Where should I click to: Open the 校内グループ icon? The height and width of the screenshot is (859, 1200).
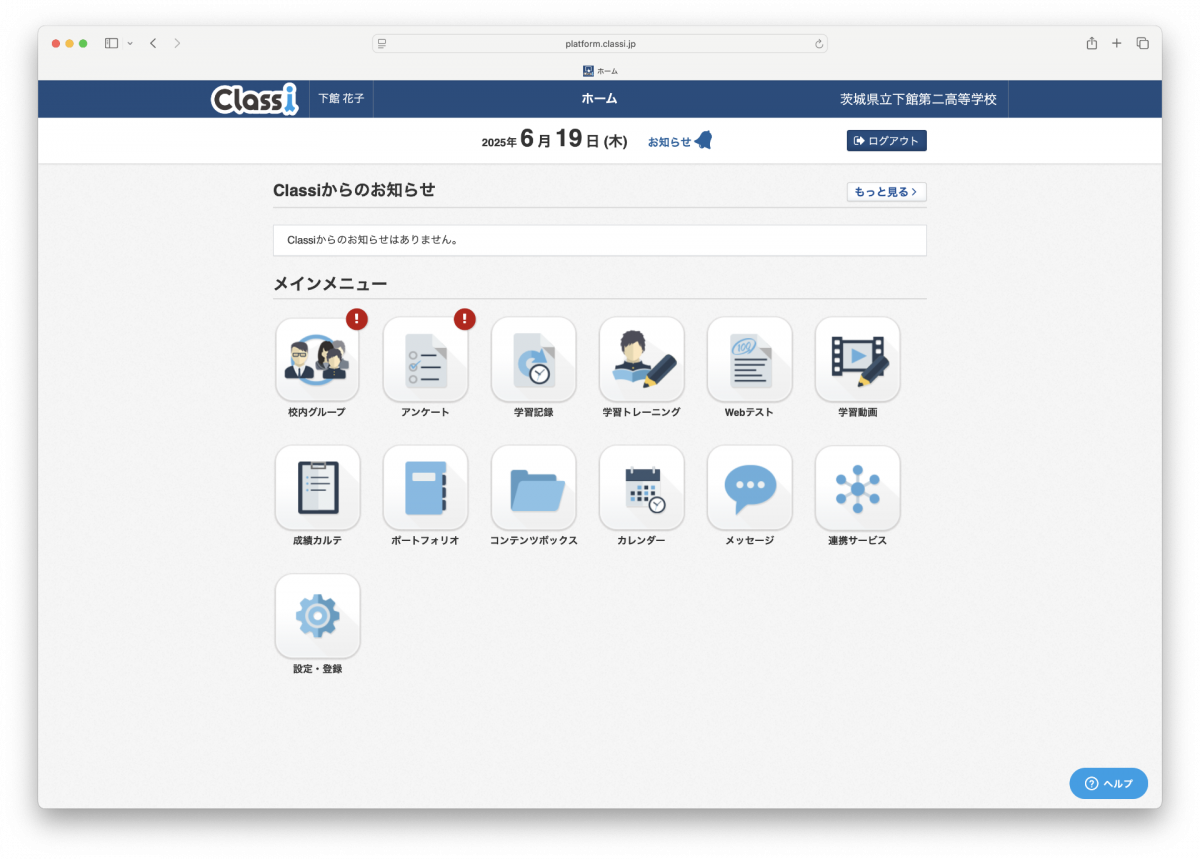tap(317, 360)
